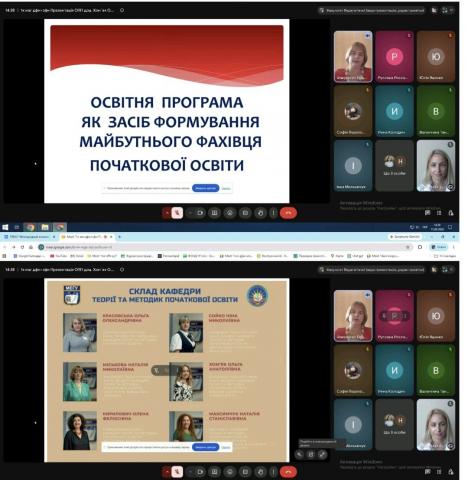Select the green 'B' participant tile in lower grid
This screenshot has width=468, height=480.
436,370
